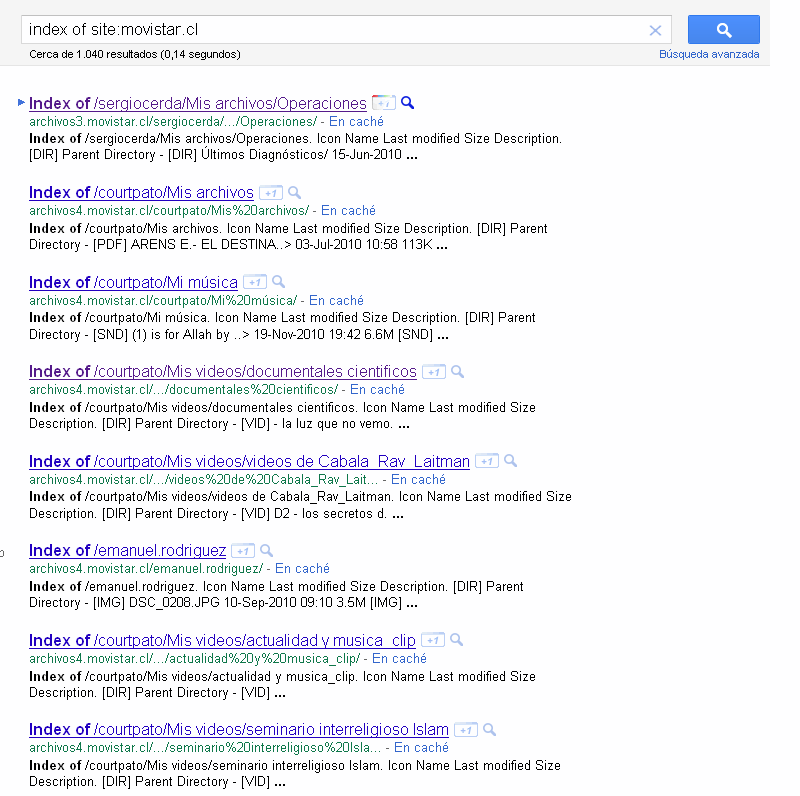Open En caché for documentales%20cientificos result
The width and height of the screenshot is (800, 796).
click(377, 390)
